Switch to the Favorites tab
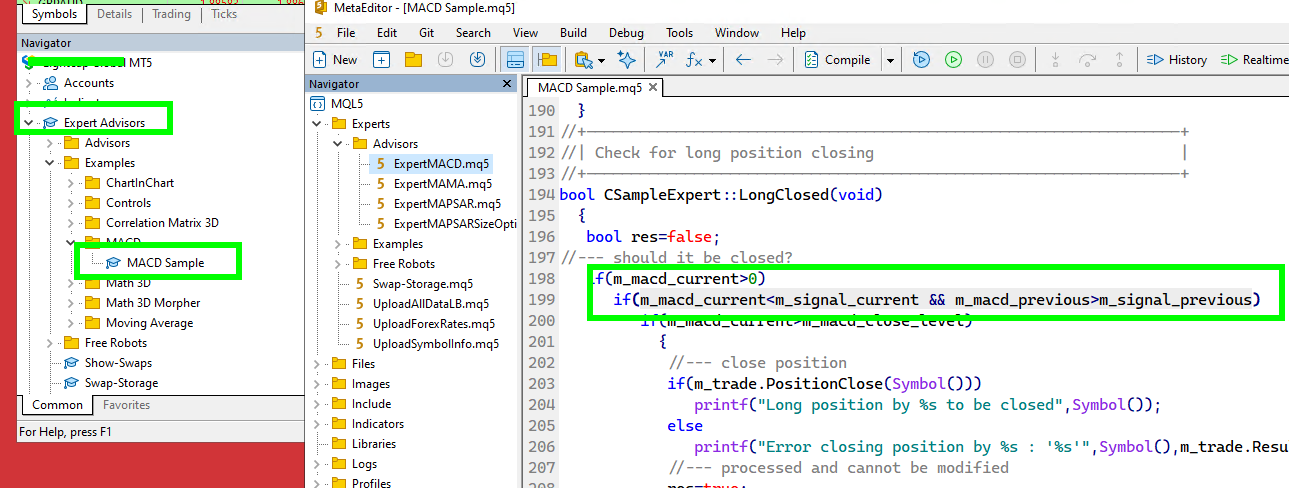The height and width of the screenshot is (488, 1289). (x=126, y=405)
